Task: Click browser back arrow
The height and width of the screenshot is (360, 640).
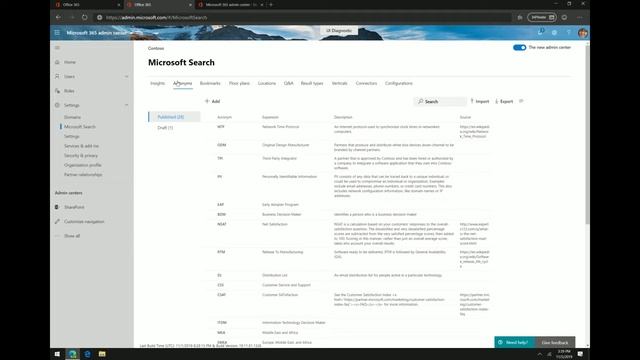Action: coord(58,18)
